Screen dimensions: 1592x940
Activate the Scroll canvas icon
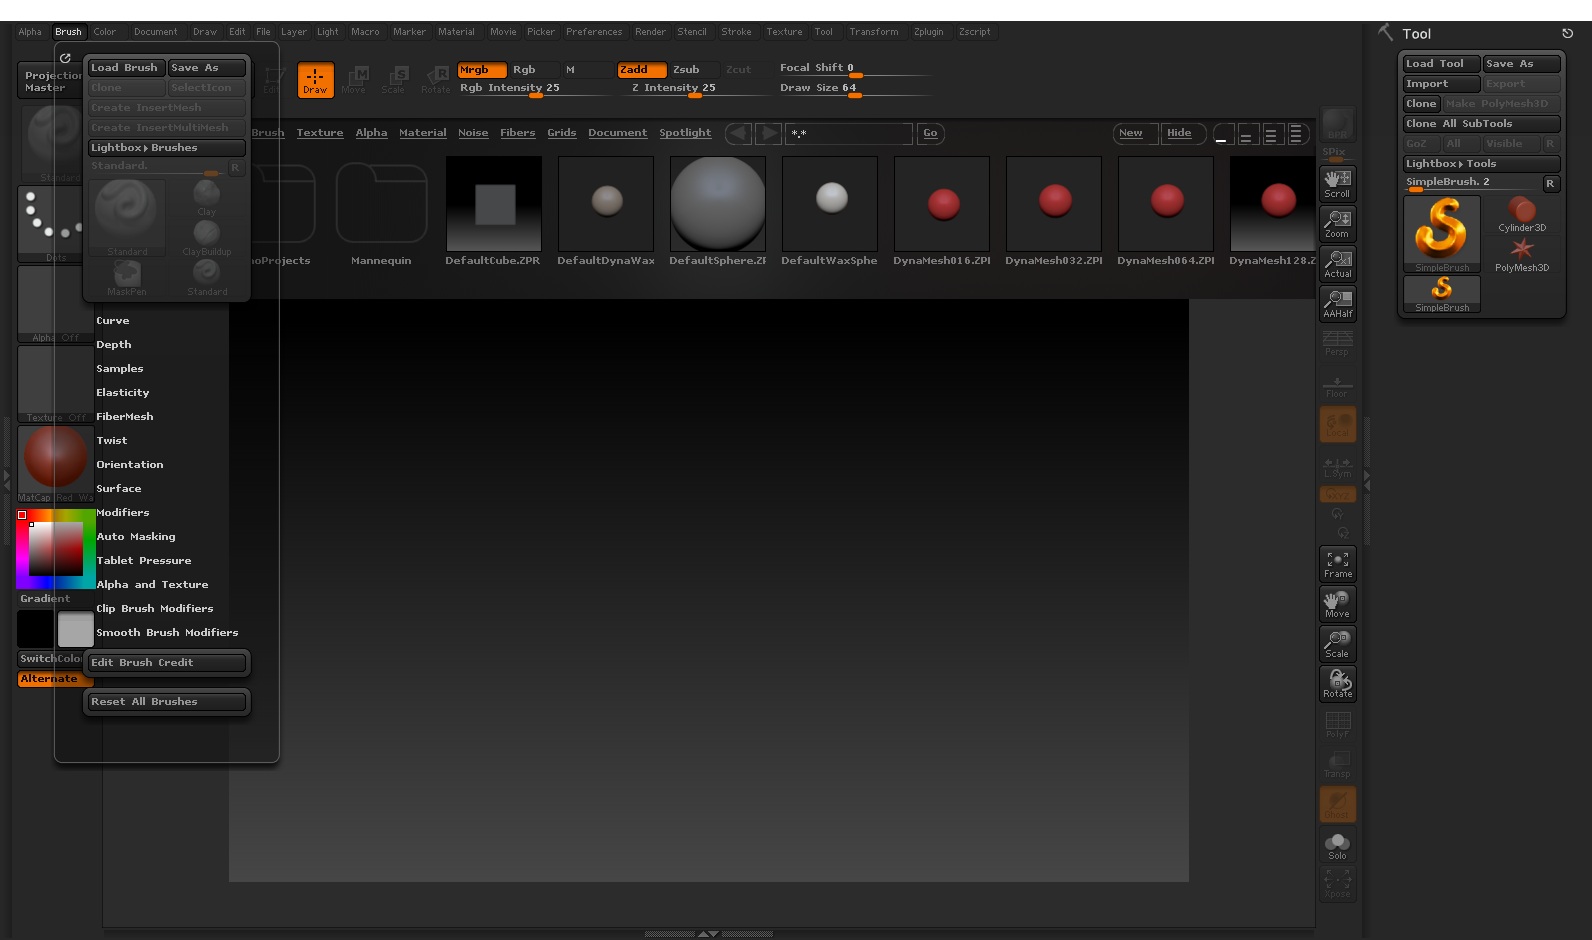(1337, 183)
